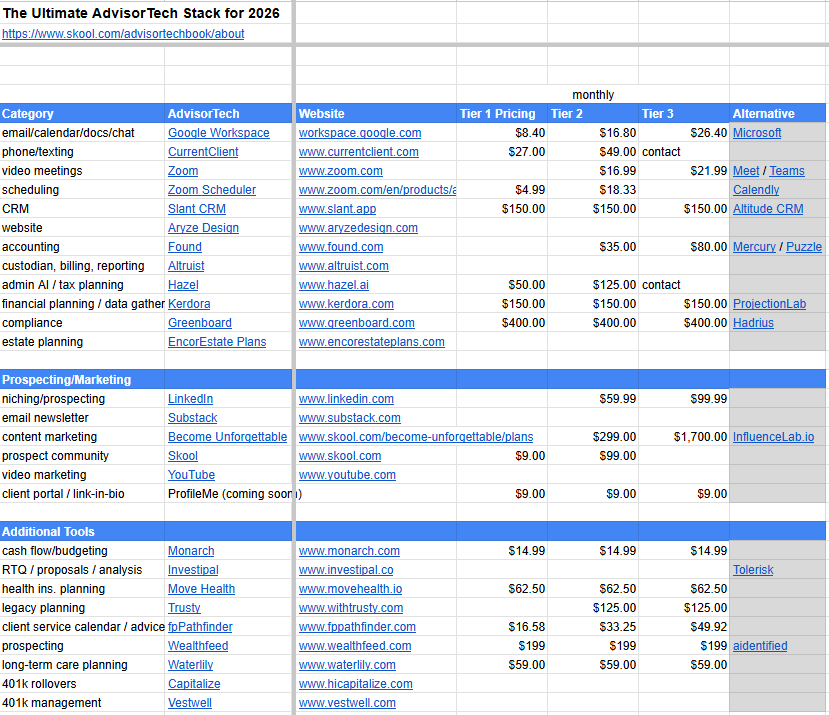
Task: Open the Vestwell link
Action: click(x=190, y=703)
